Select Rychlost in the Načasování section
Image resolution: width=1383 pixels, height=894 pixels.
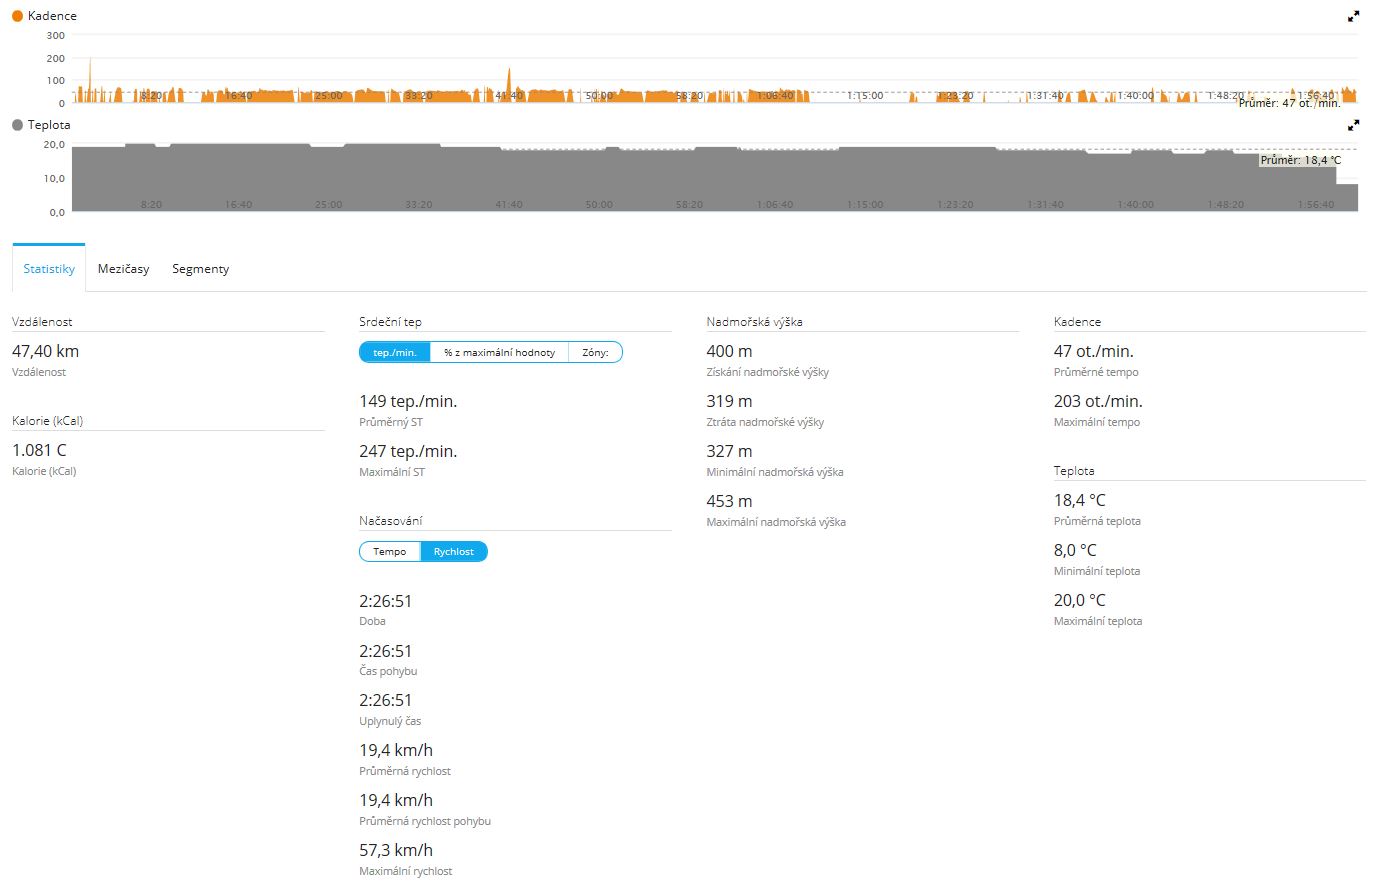454,552
